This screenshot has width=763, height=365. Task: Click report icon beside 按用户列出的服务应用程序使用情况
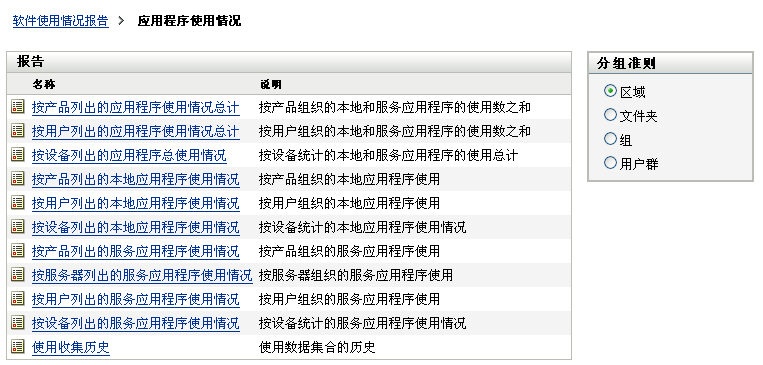[x=18, y=299]
